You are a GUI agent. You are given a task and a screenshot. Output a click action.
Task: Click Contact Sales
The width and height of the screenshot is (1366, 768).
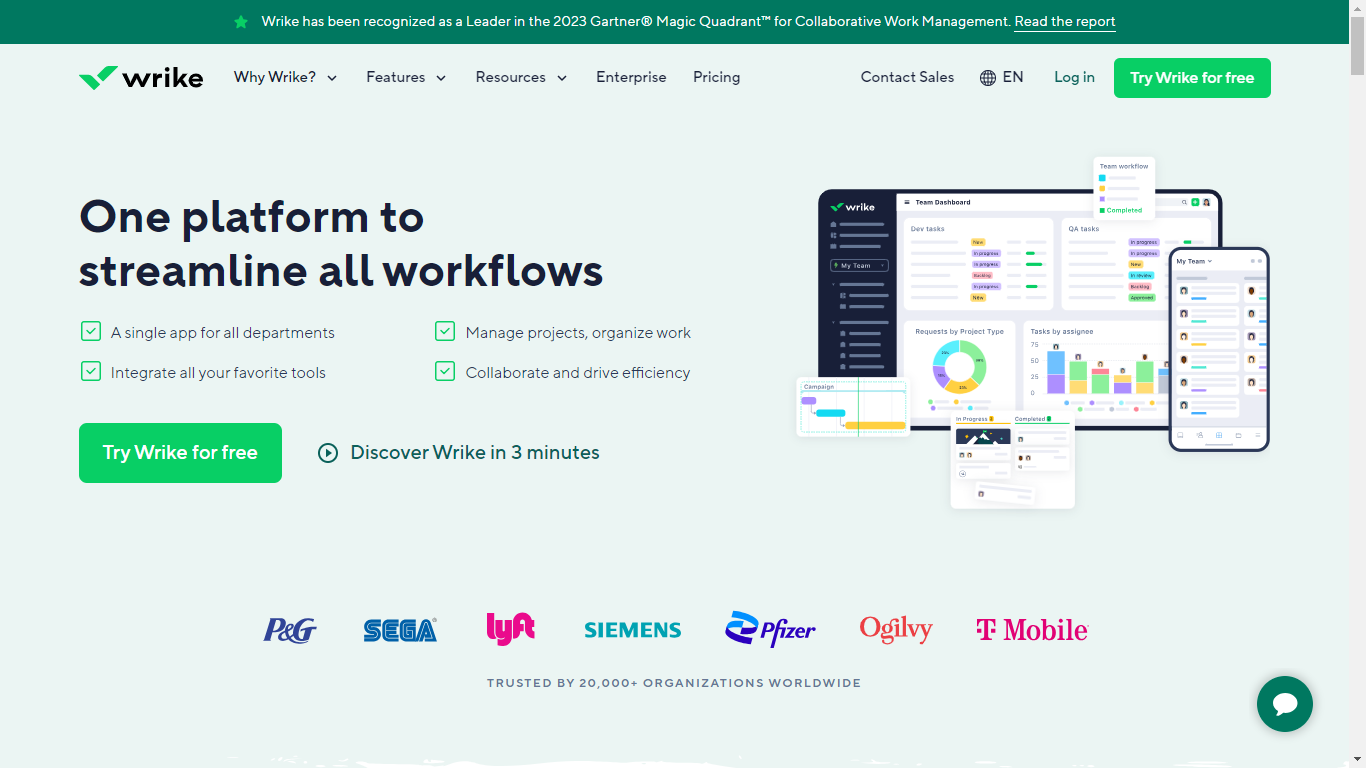tap(907, 77)
